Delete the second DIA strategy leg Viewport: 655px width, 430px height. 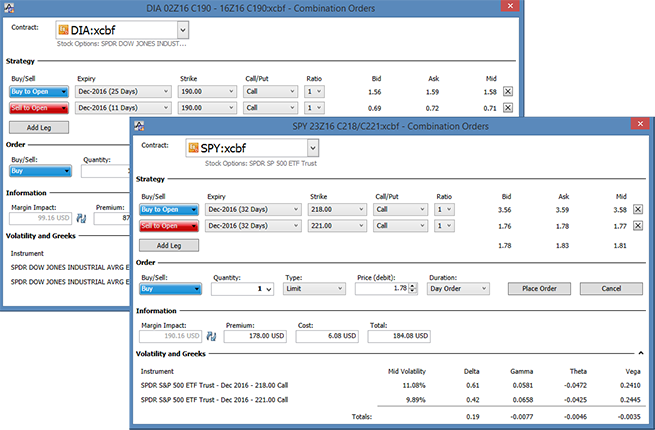[507, 107]
